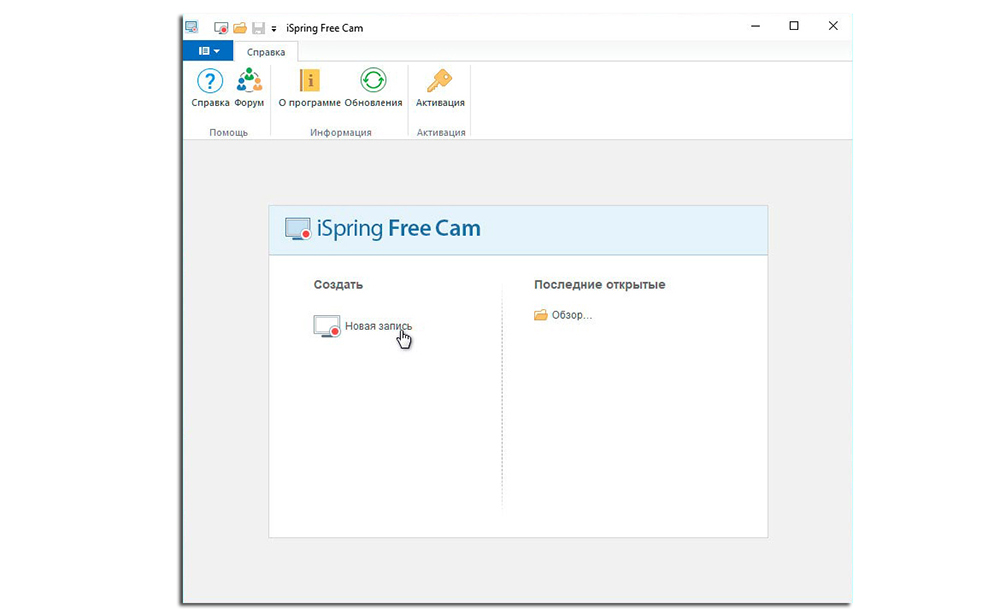Screen dimensions: 1000x615
Task: Click the Последние открытые heading
Action: click(x=599, y=285)
